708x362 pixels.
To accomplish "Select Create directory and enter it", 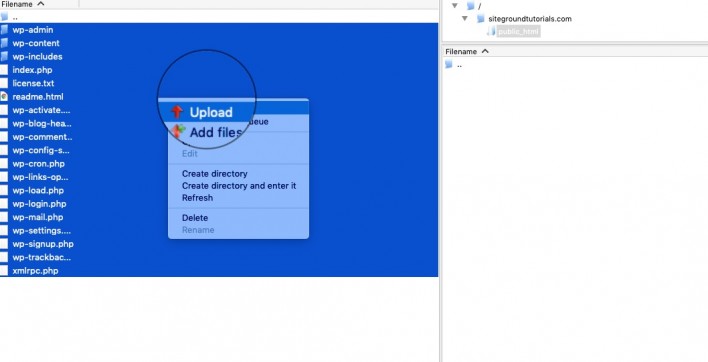I will click(239, 186).
